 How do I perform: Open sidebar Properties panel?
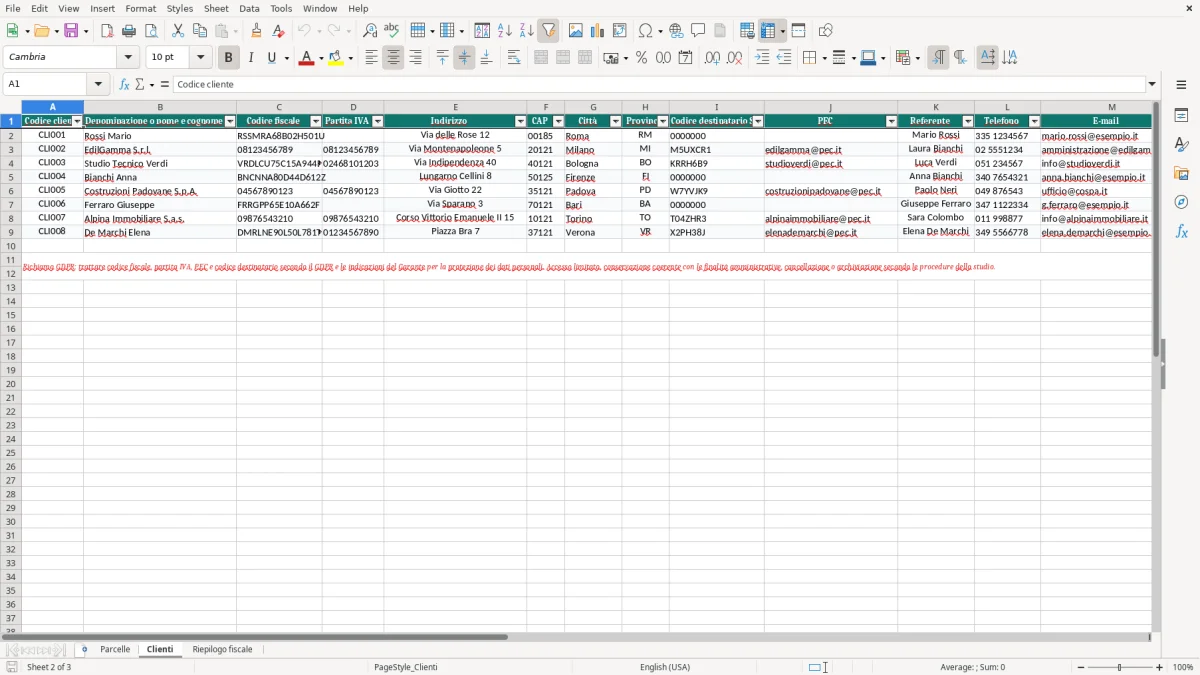(1181, 116)
